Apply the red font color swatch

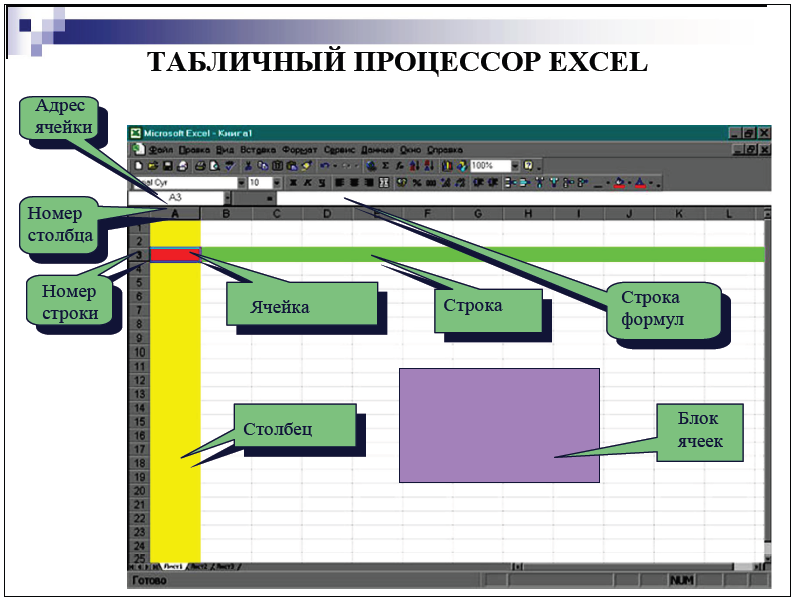pyautogui.click(x=640, y=183)
